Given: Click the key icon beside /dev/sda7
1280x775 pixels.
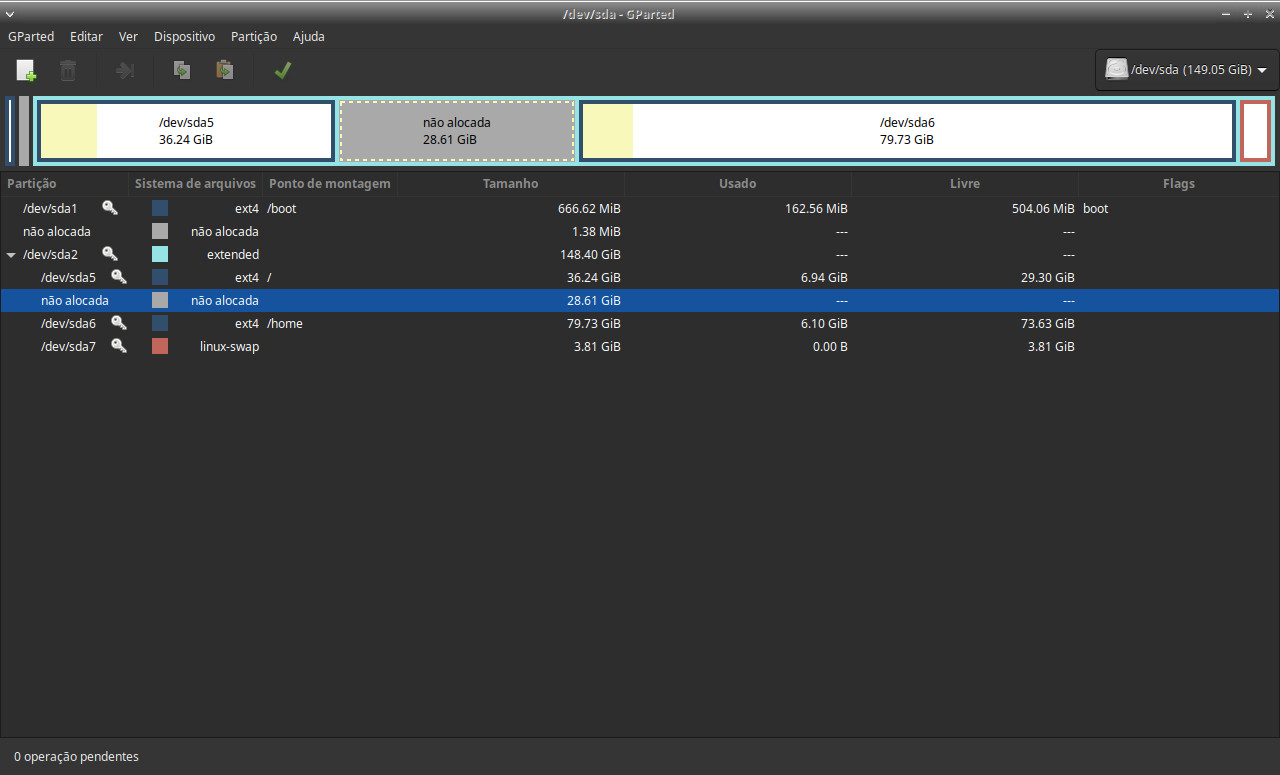Looking at the screenshot, I should click(x=119, y=346).
